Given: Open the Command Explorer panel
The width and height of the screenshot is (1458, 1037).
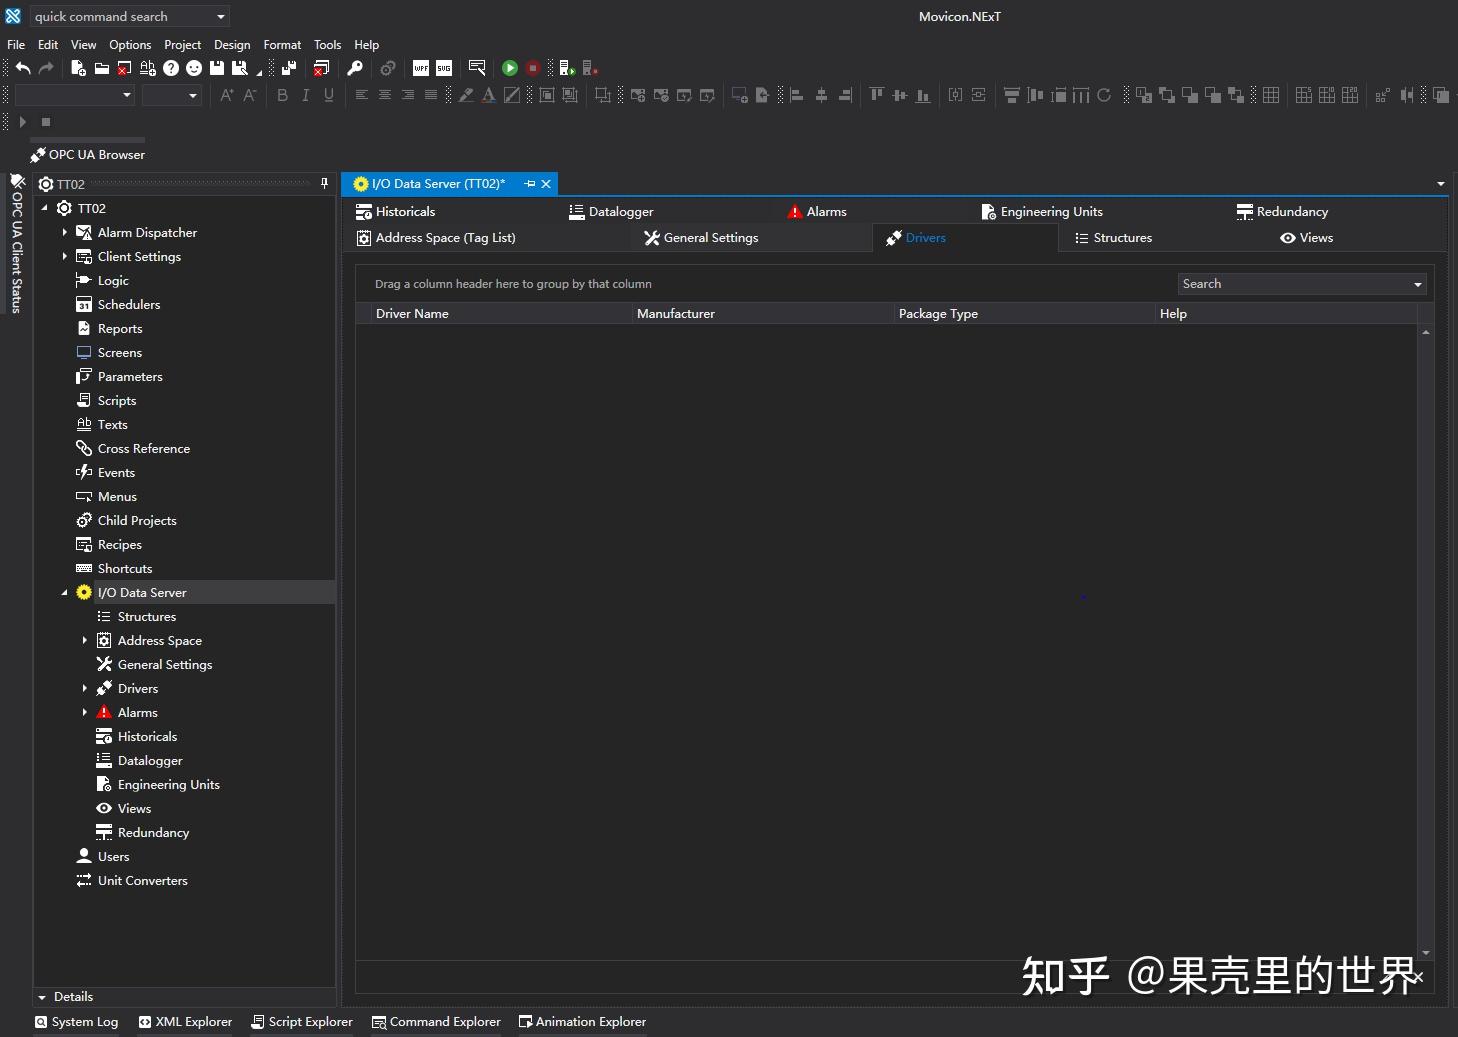Looking at the screenshot, I should 436,1022.
